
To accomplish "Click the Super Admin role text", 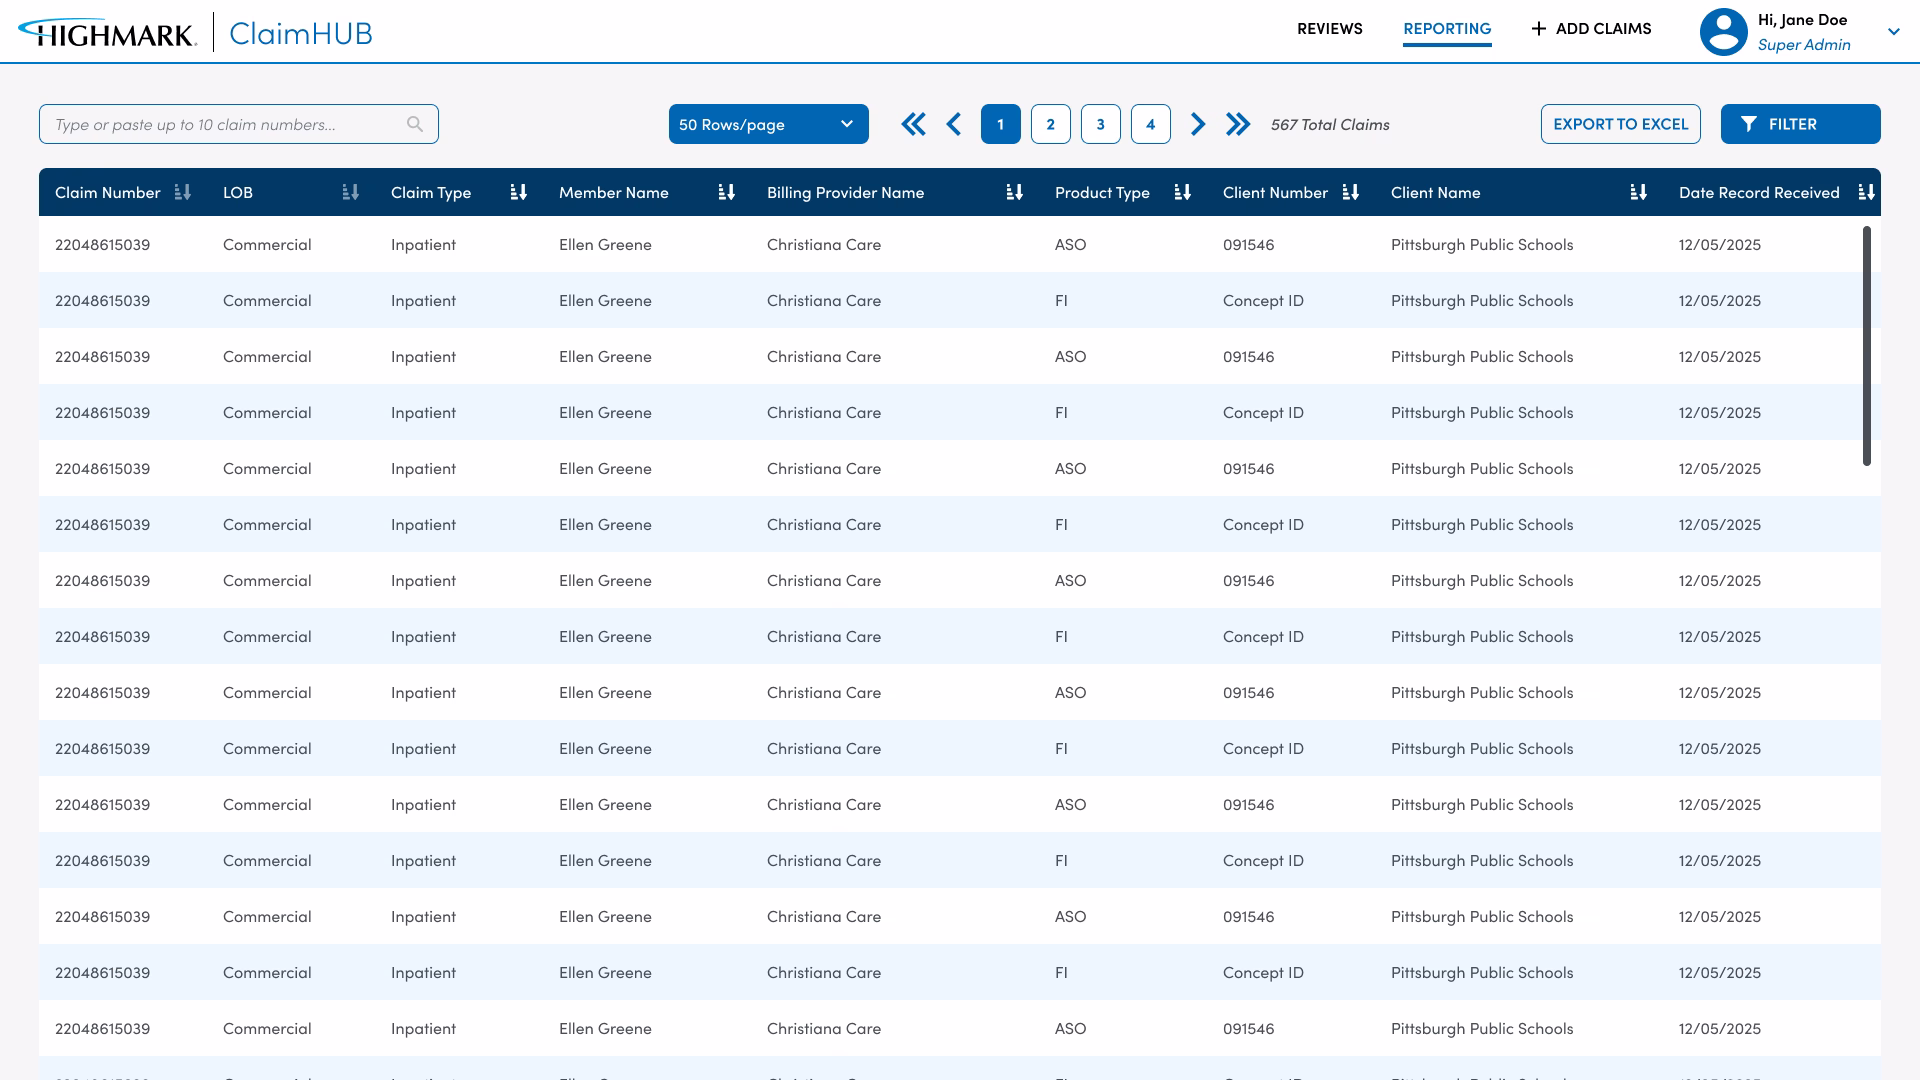I will pyautogui.click(x=1804, y=45).
